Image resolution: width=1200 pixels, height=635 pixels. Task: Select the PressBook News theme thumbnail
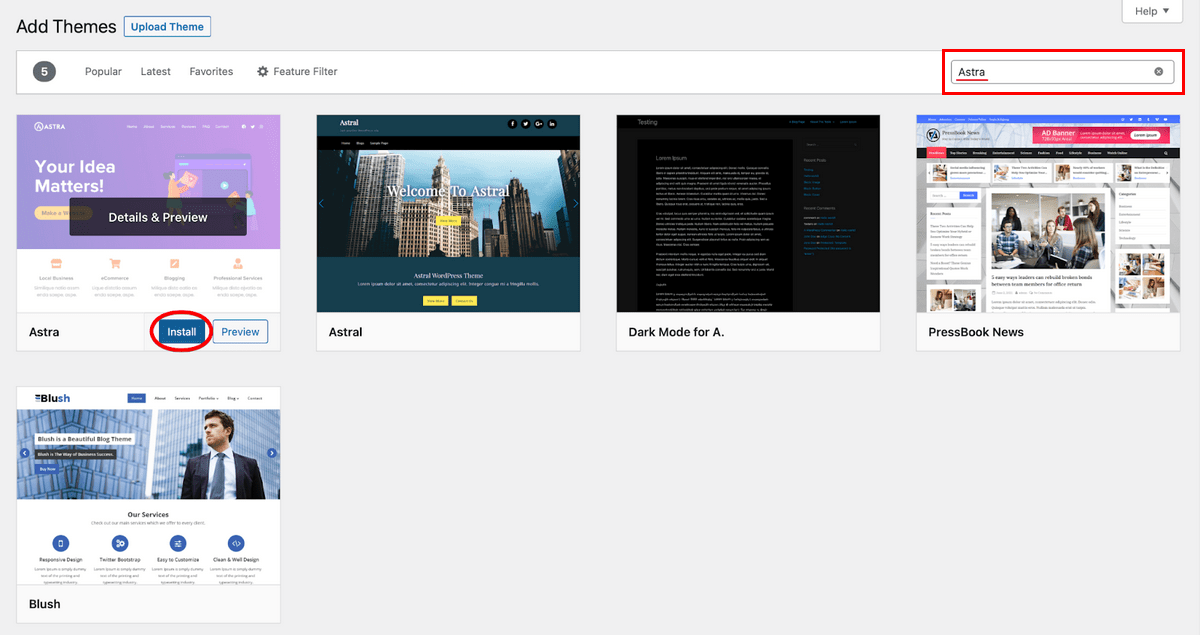point(1047,213)
